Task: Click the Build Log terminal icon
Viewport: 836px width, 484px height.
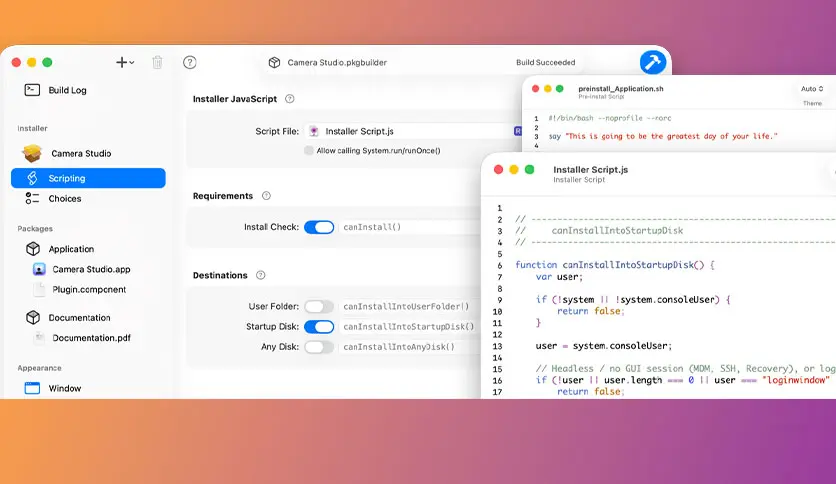Action: pyautogui.click(x=32, y=90)
